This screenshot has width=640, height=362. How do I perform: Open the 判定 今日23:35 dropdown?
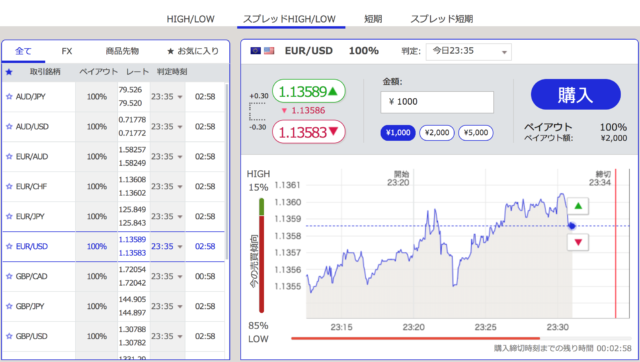pos(469,52)
